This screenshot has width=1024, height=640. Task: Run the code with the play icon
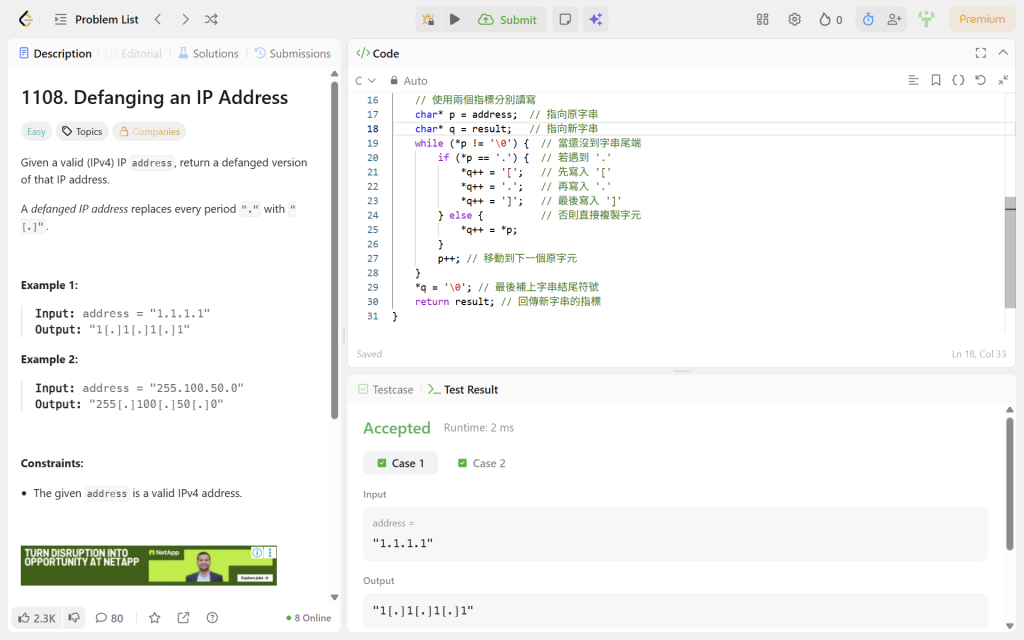(455, 20)
